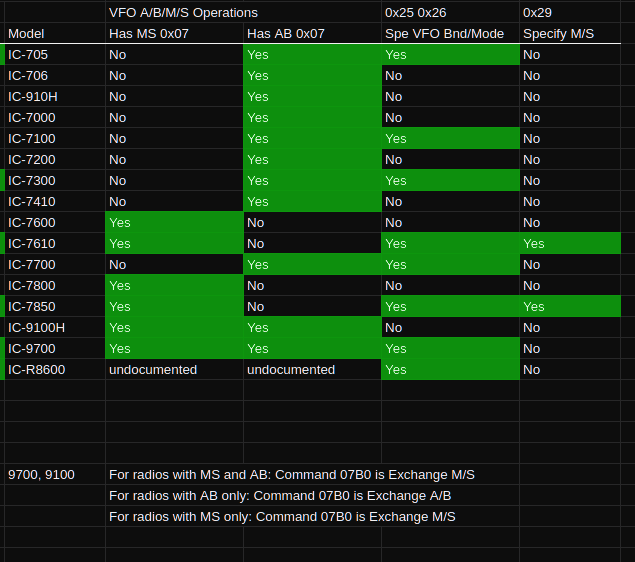
Task: Select IC-7850 'Specify M/S' Yes cell
Action: tap(570, 307)
